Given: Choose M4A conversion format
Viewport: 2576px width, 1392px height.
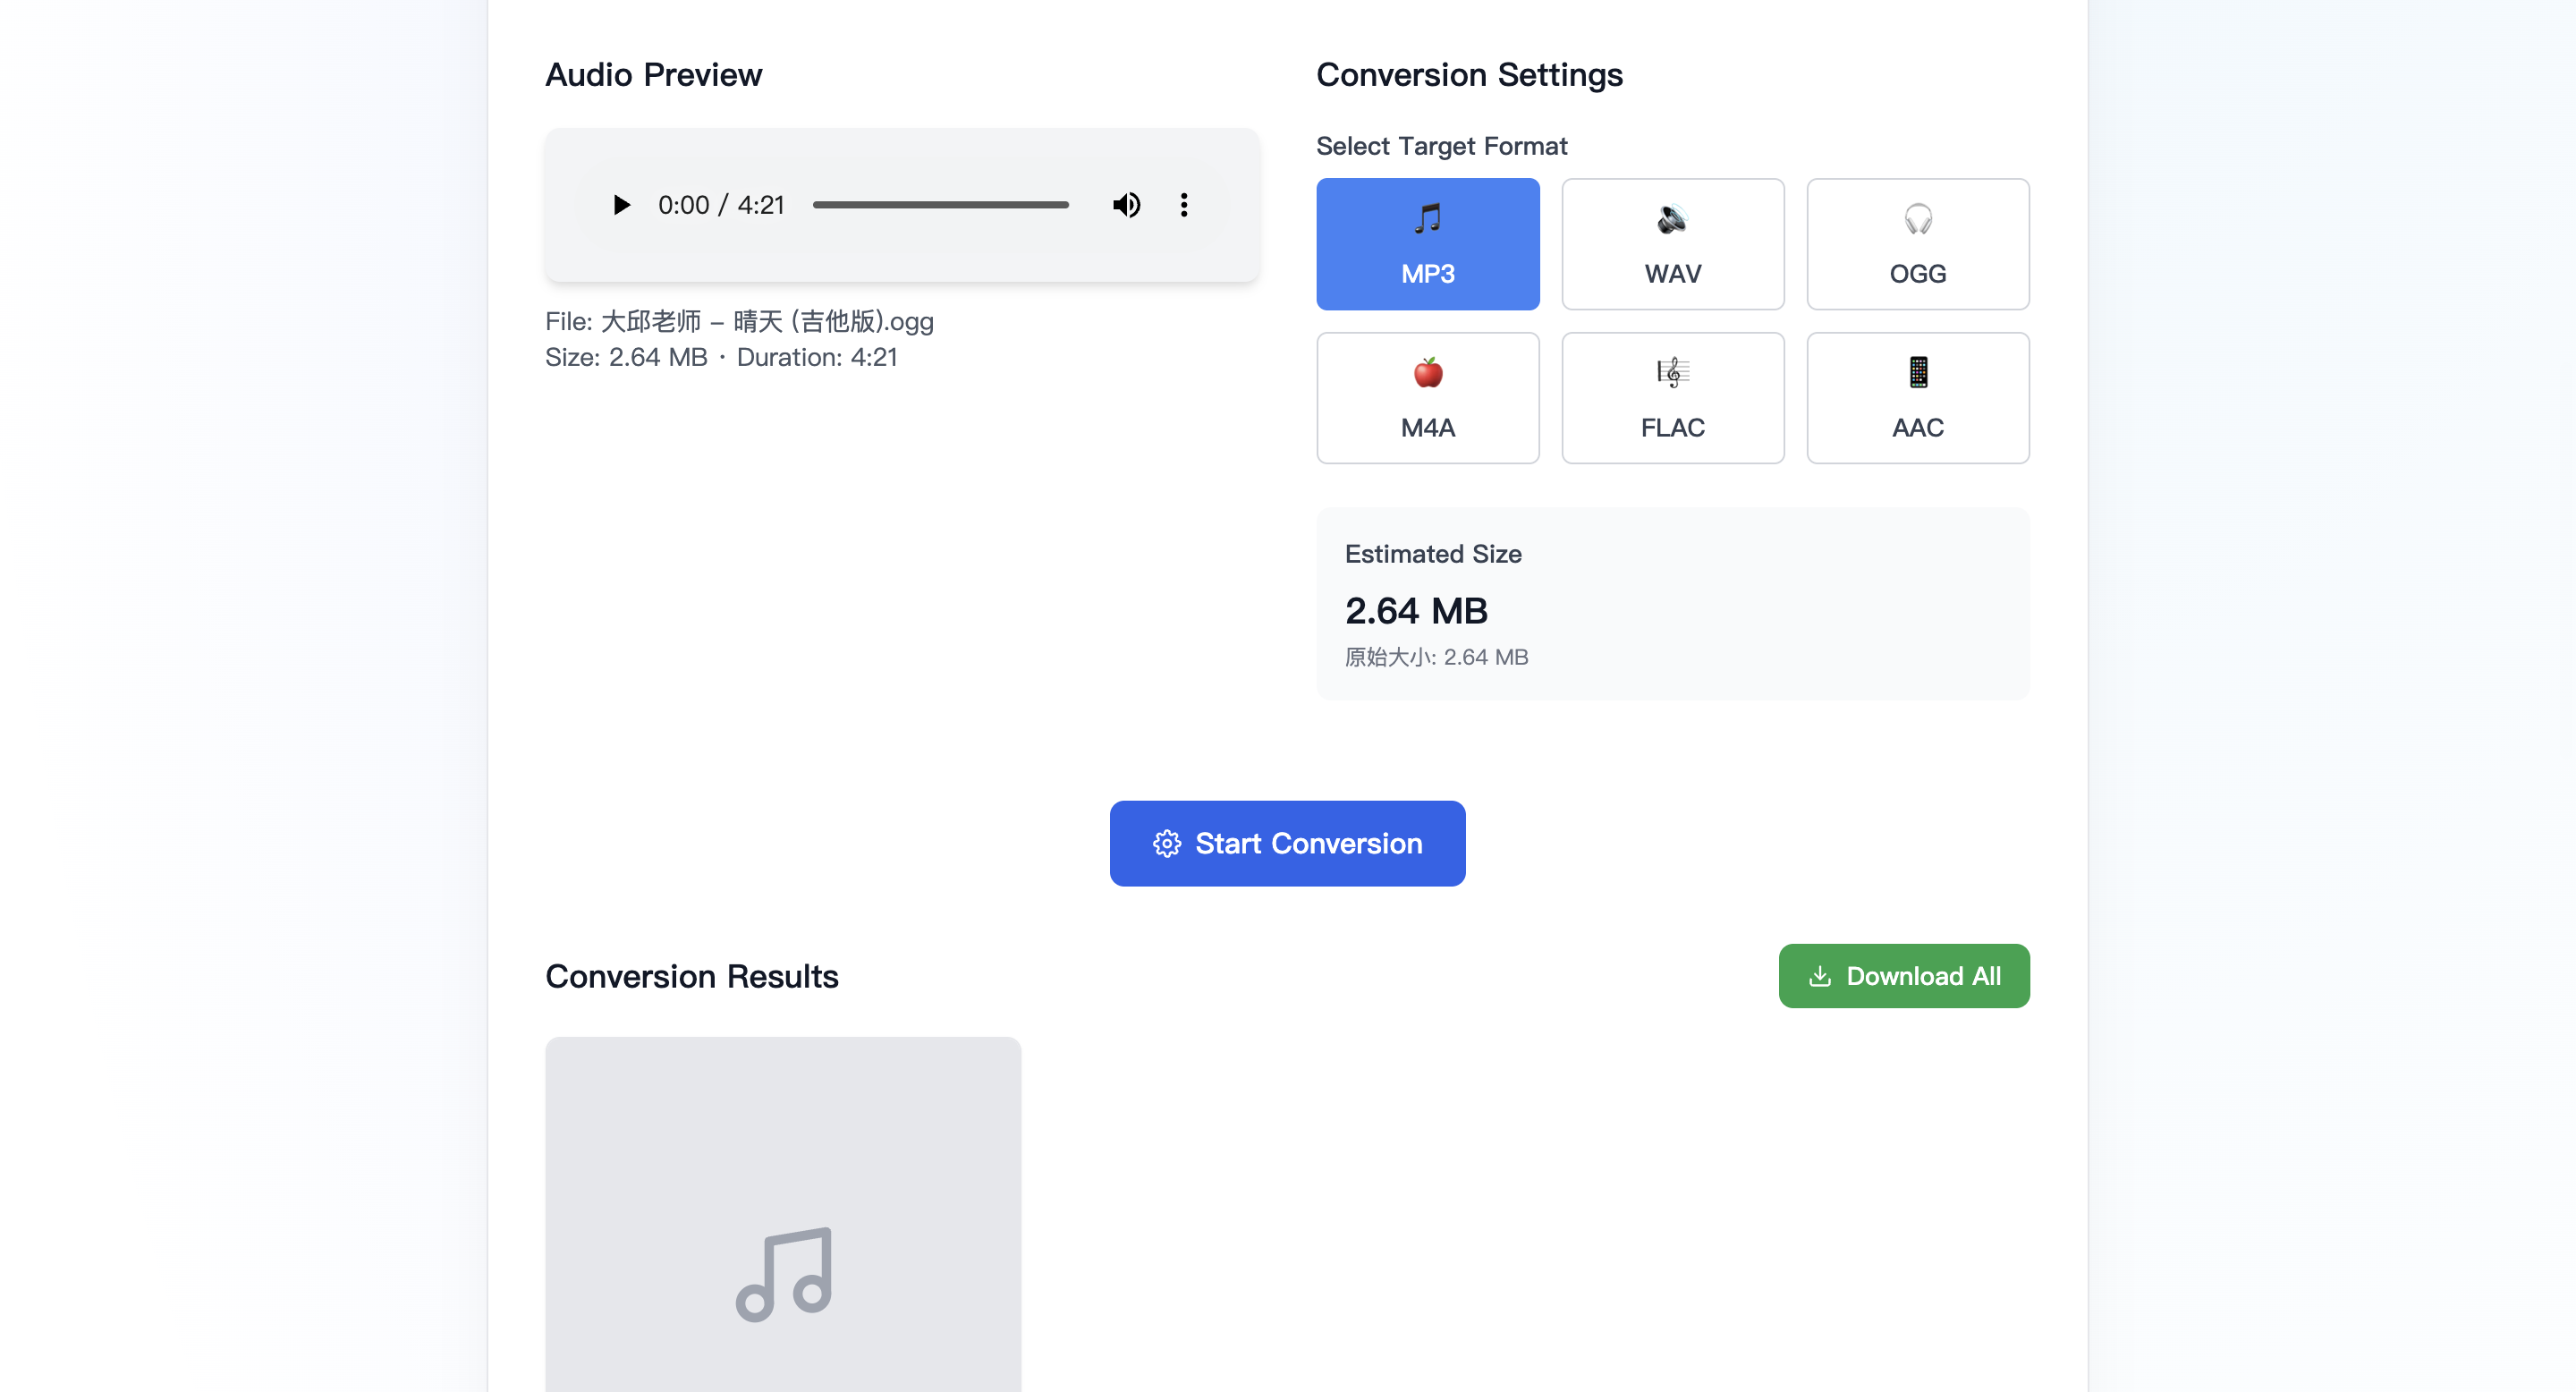Looking at the screenshot, I should (1427, 397).
